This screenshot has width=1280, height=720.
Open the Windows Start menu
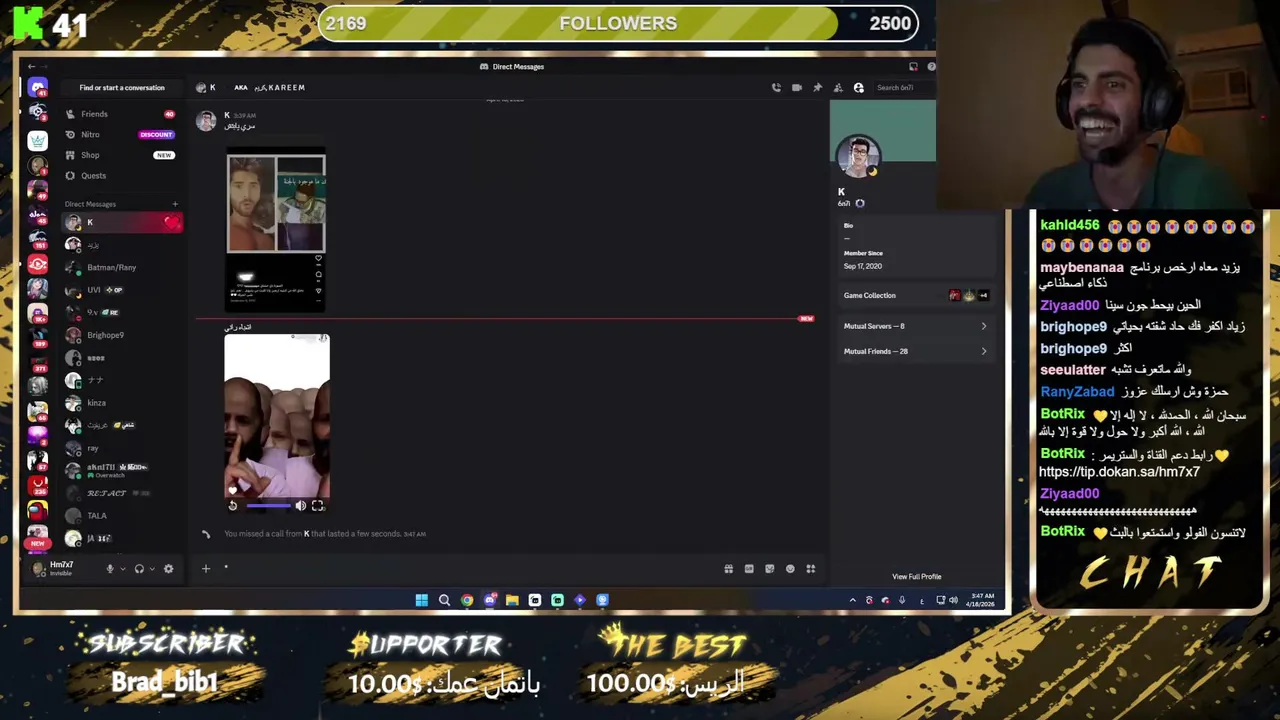421,600
